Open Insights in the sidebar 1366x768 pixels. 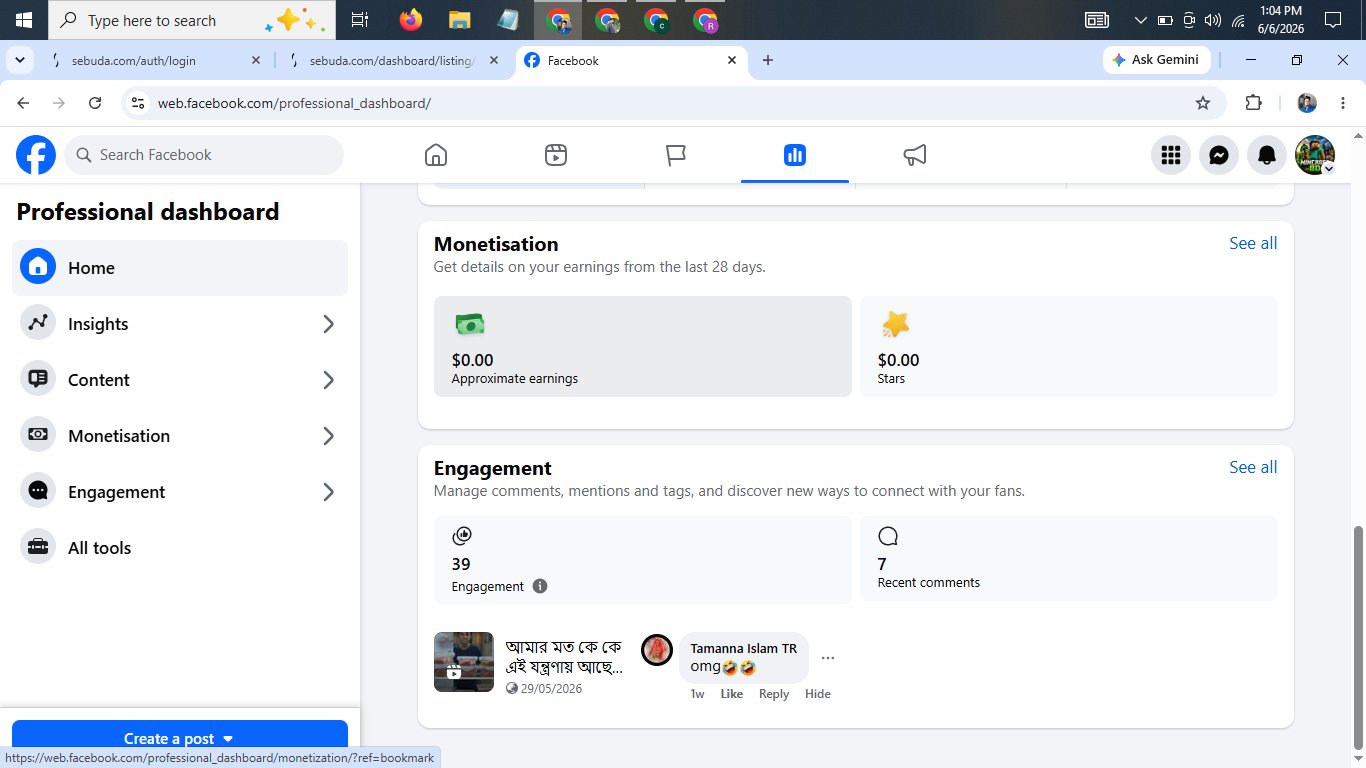180,324
